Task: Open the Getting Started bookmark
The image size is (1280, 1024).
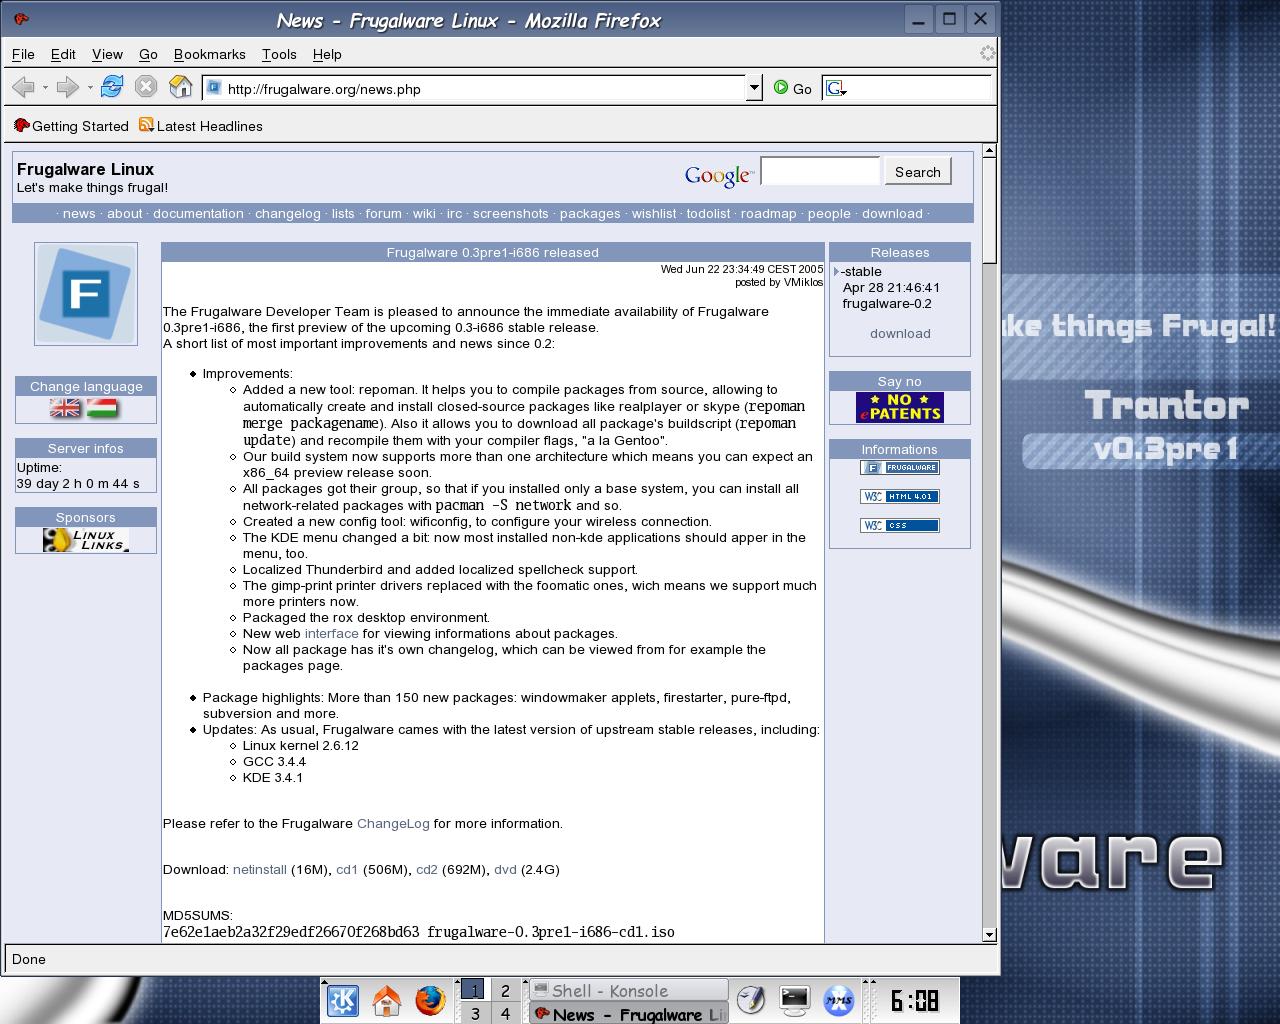Action: coord(71,126)
